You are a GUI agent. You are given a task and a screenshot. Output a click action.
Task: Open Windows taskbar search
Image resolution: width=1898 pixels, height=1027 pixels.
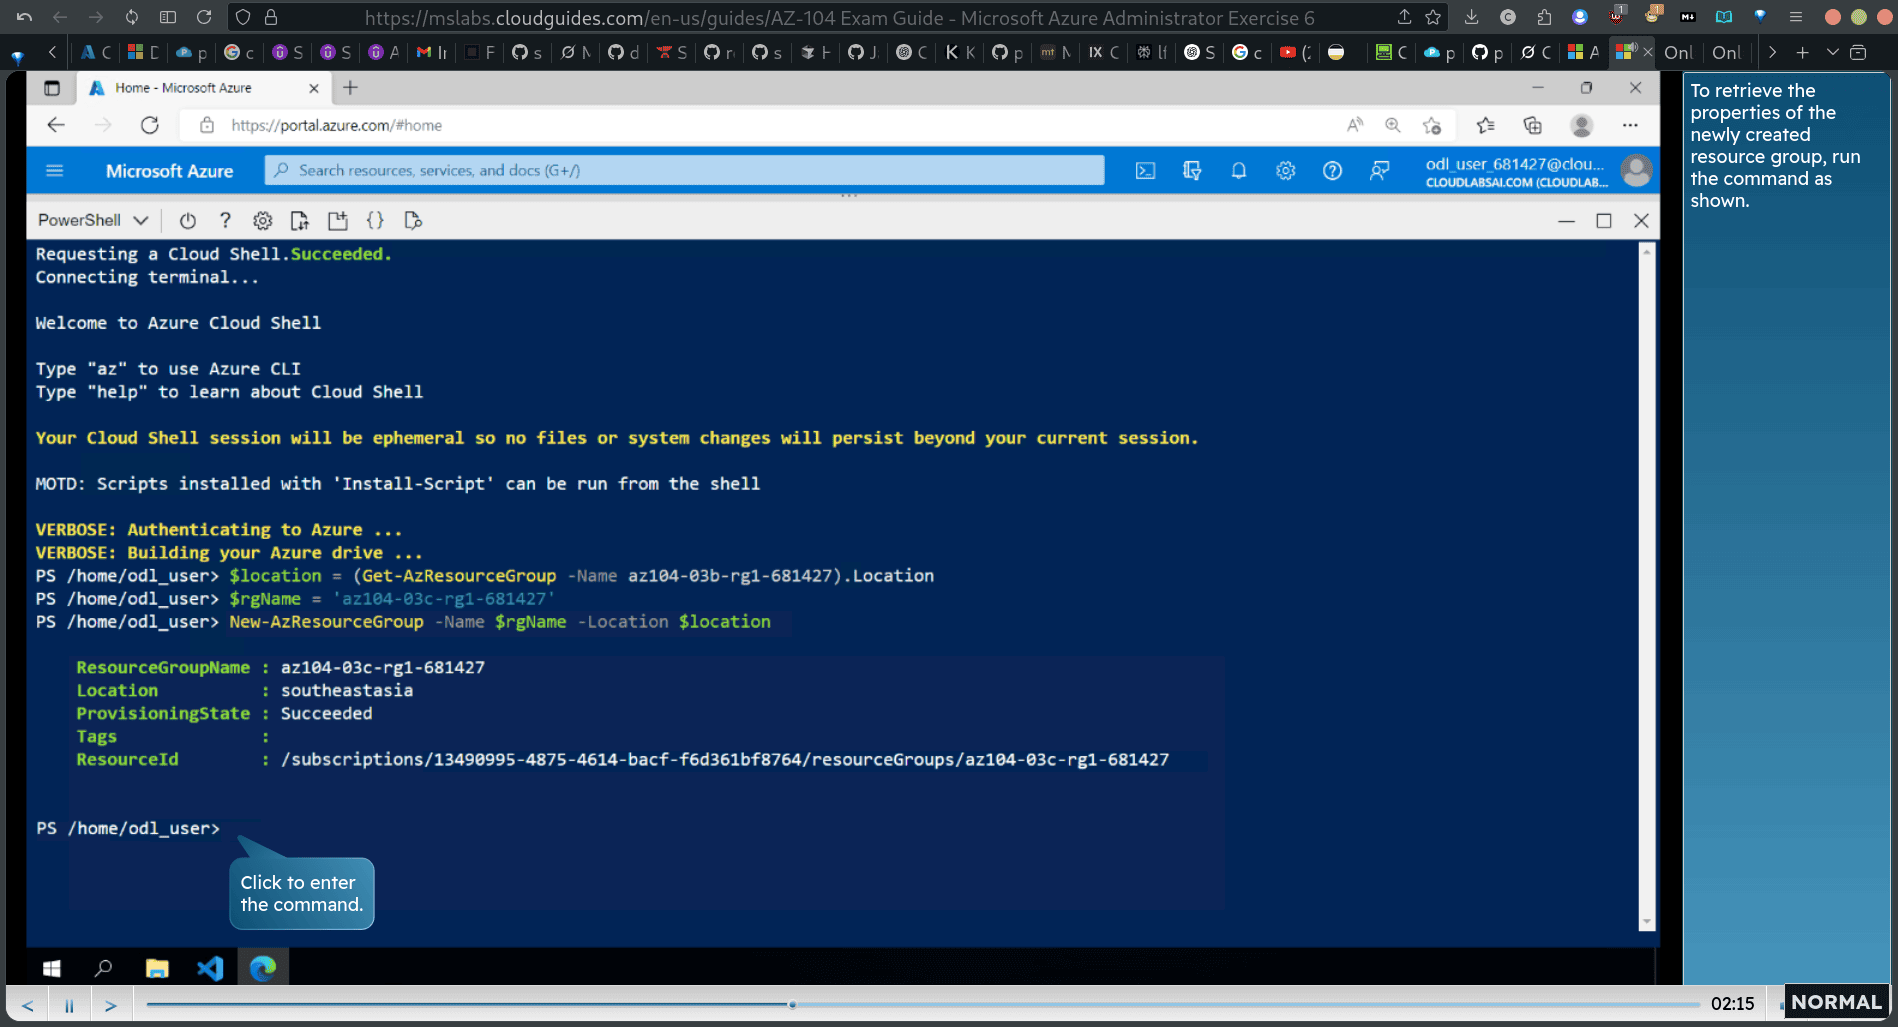coord(103,968)
